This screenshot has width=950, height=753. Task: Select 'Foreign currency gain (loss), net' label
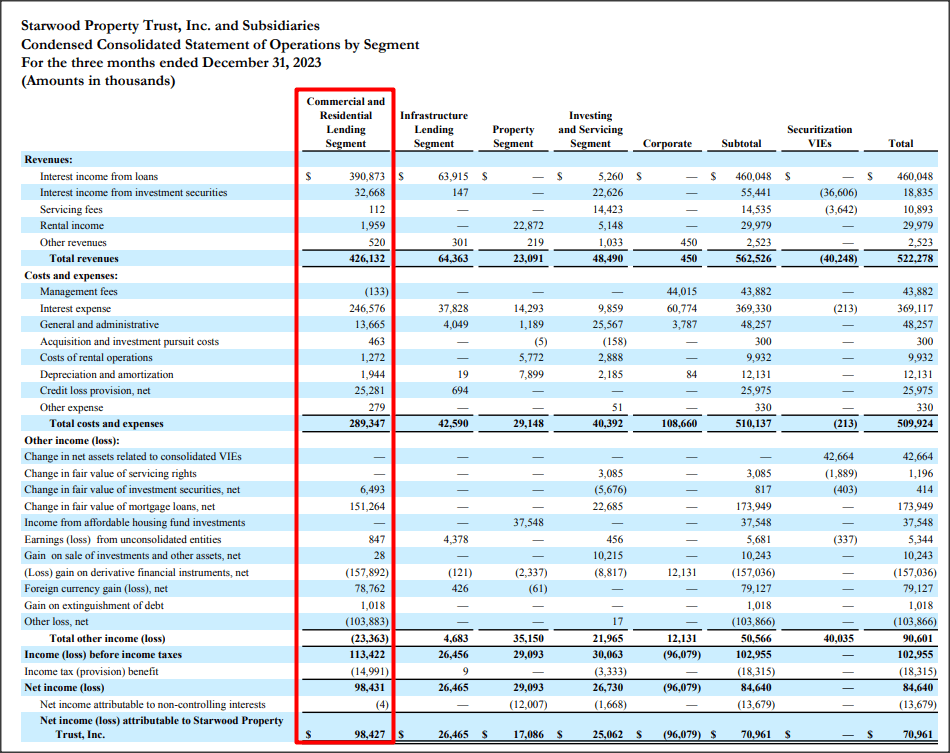pos(96,588)
